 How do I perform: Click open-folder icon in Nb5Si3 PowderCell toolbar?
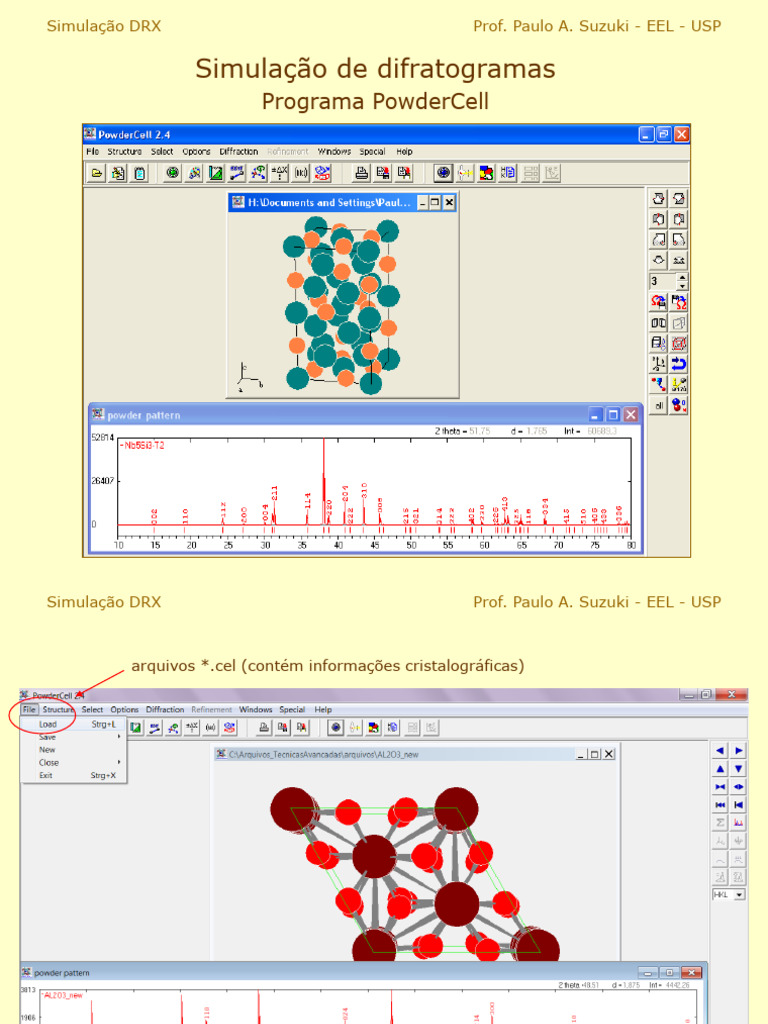(x=97, y=173)
